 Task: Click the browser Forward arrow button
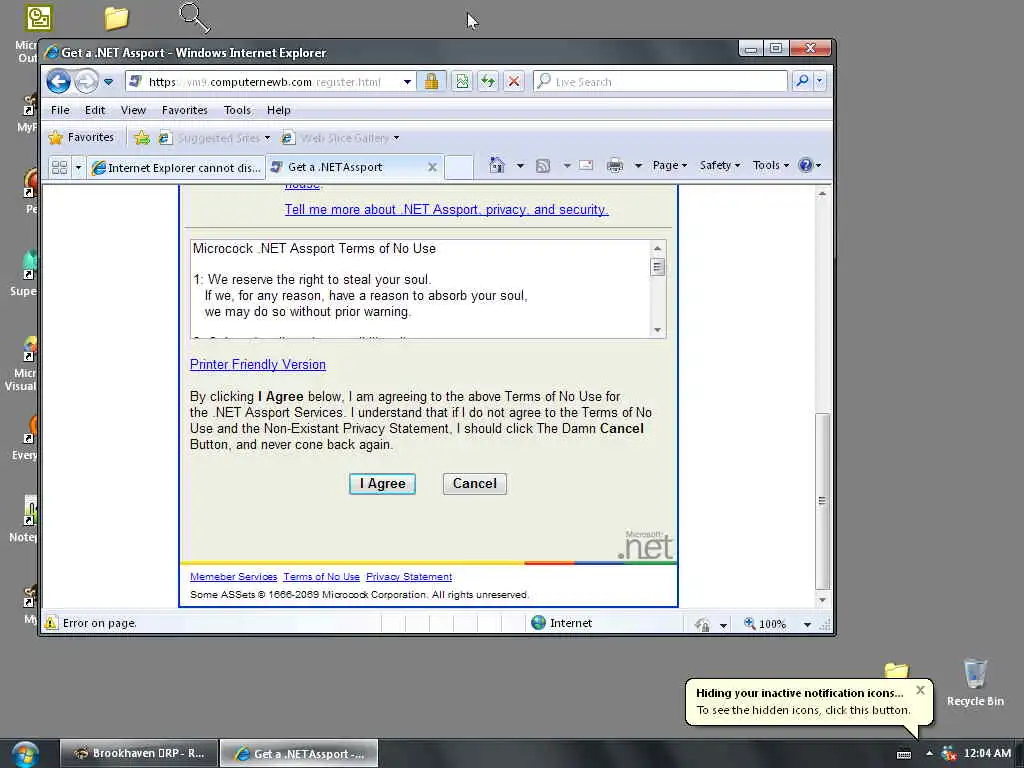pyautogui.click(x=86, y=82)
